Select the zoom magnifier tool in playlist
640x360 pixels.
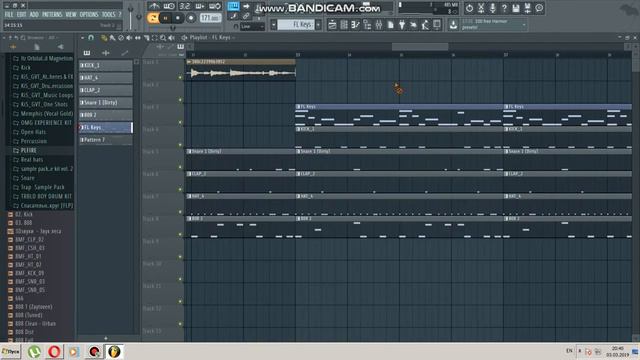point(163,38)
